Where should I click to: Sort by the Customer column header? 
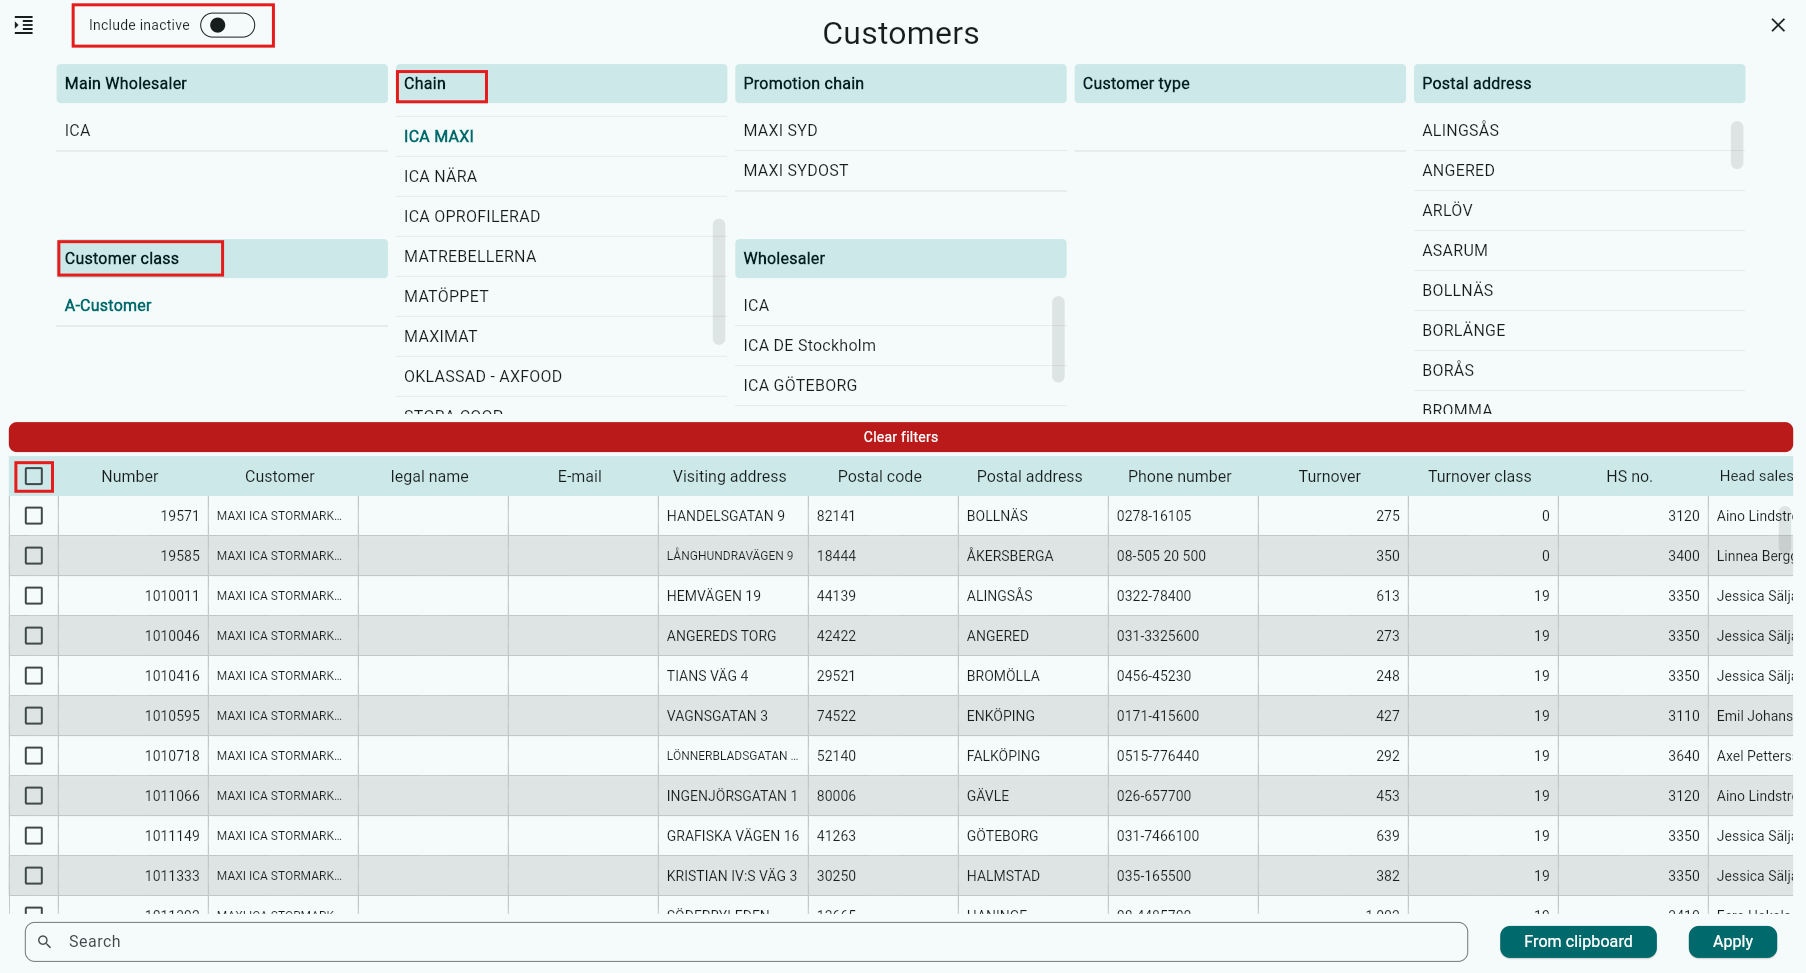(x=280, y=476)
